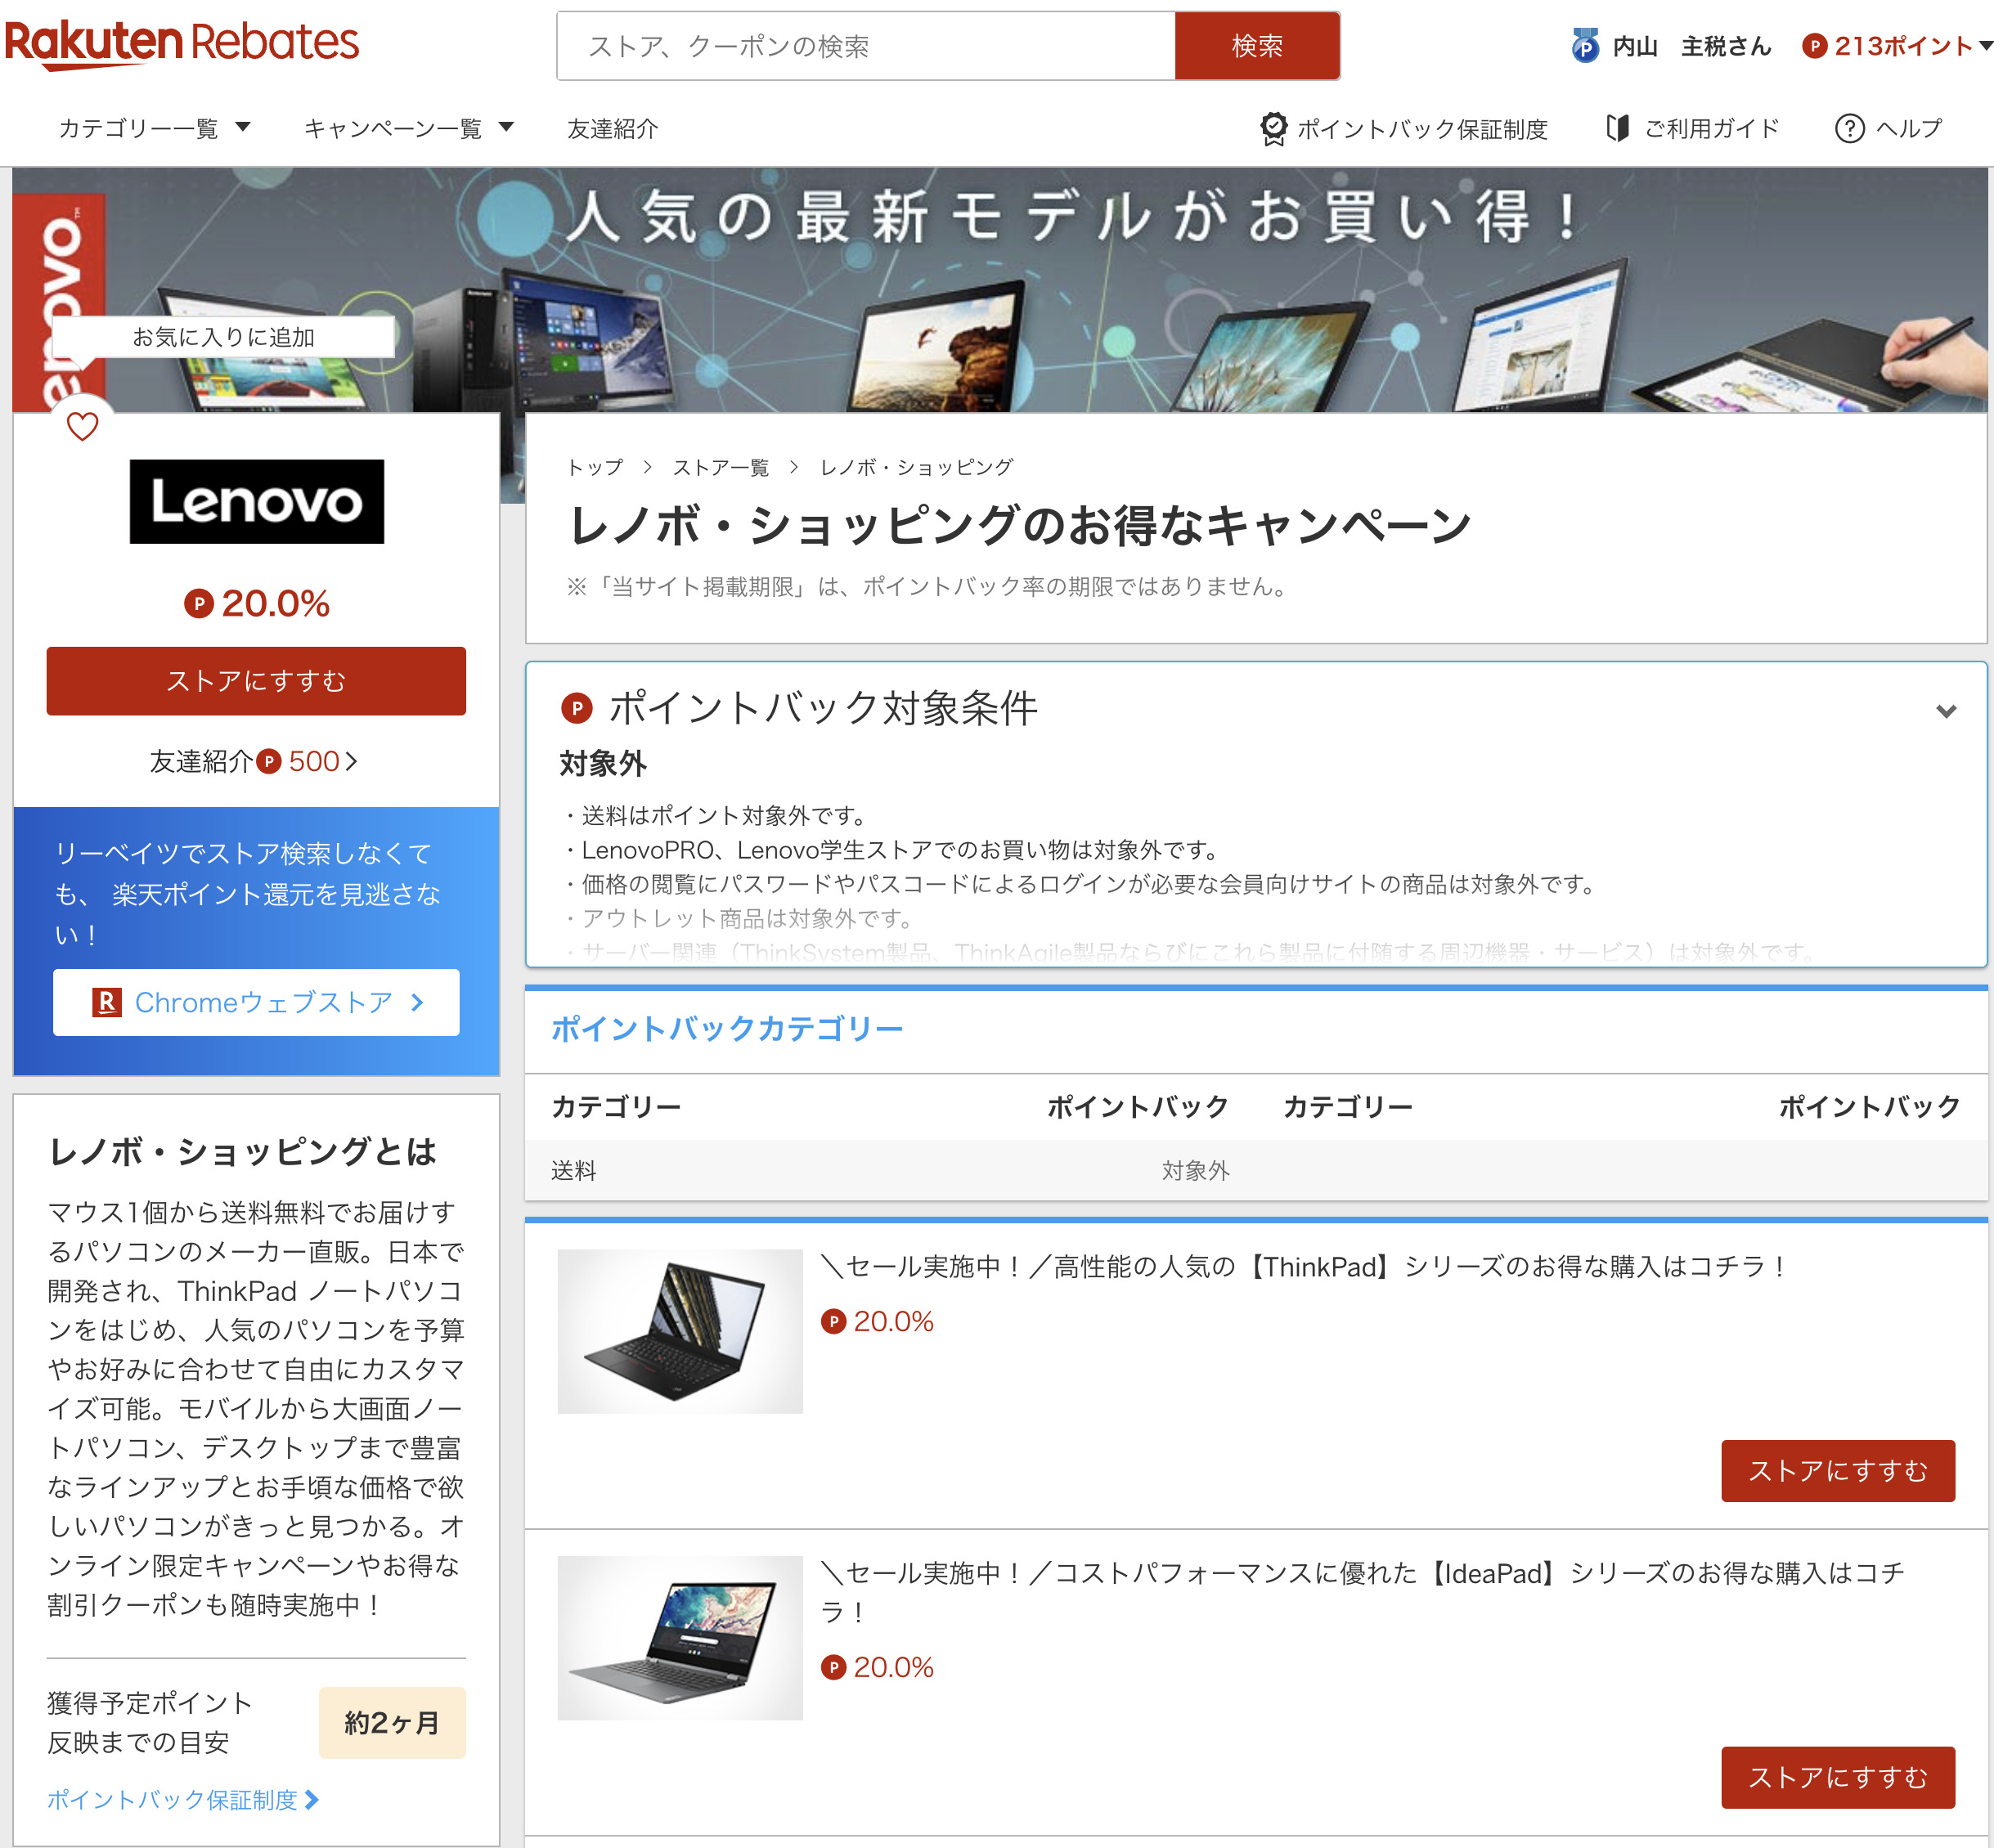
Task: Click the 約2ヶ月 estimate badge
Action: point(392,1723)
